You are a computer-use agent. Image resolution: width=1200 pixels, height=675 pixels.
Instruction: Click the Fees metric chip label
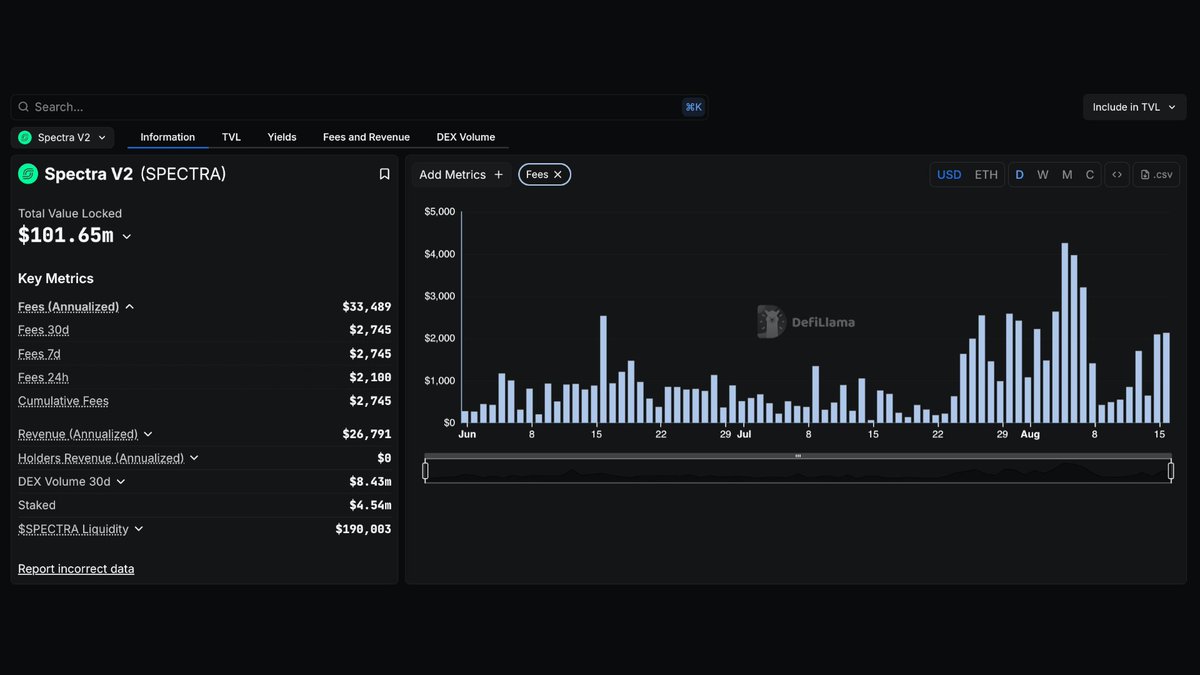[537, 175]
